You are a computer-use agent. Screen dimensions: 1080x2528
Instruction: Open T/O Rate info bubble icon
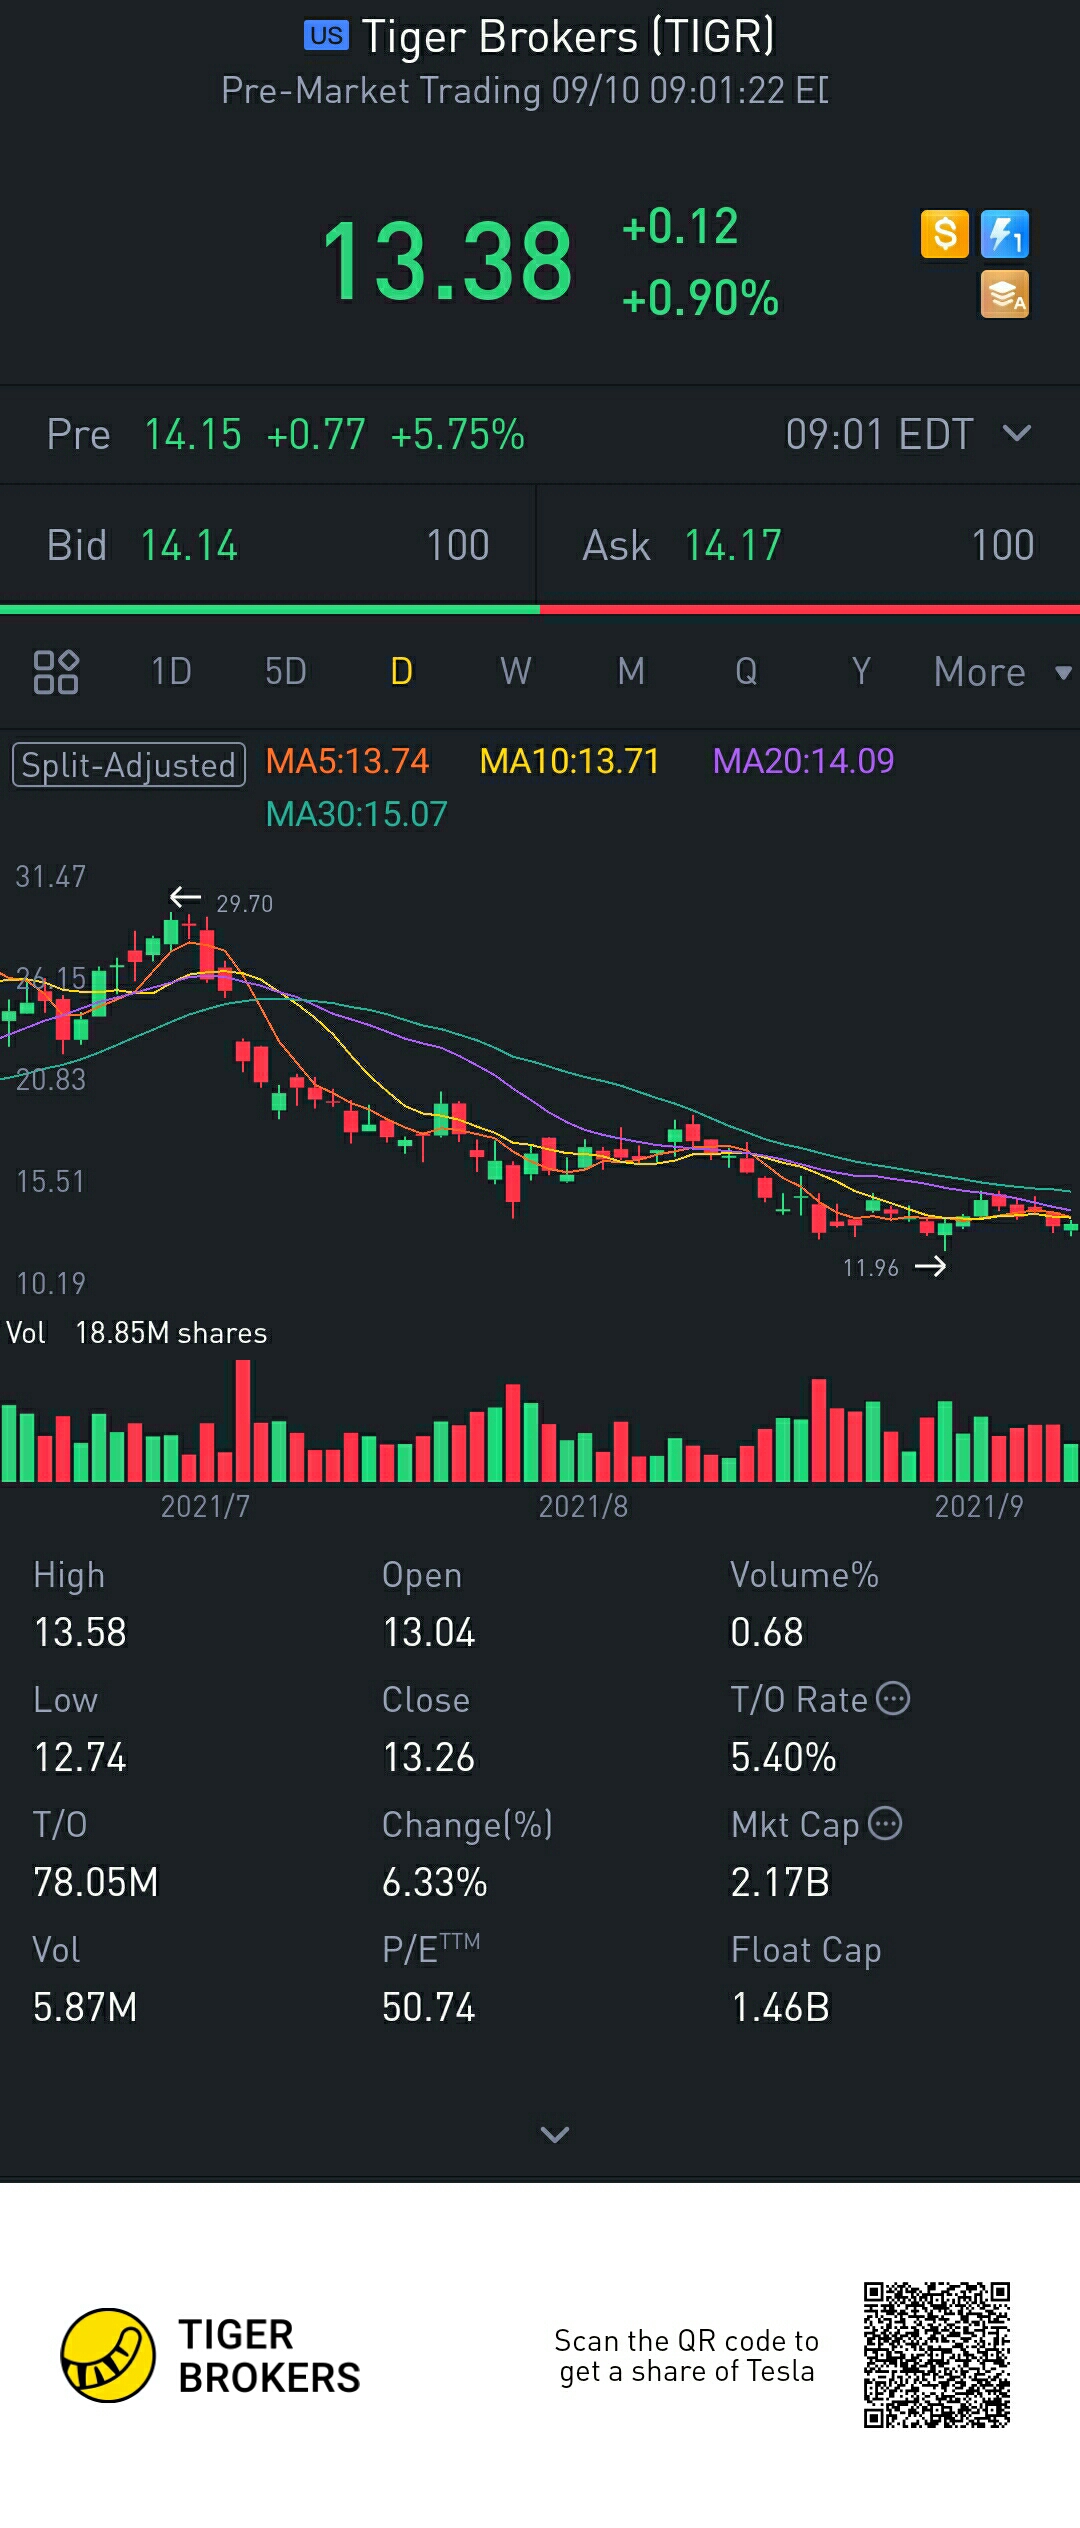(893, 1698)
